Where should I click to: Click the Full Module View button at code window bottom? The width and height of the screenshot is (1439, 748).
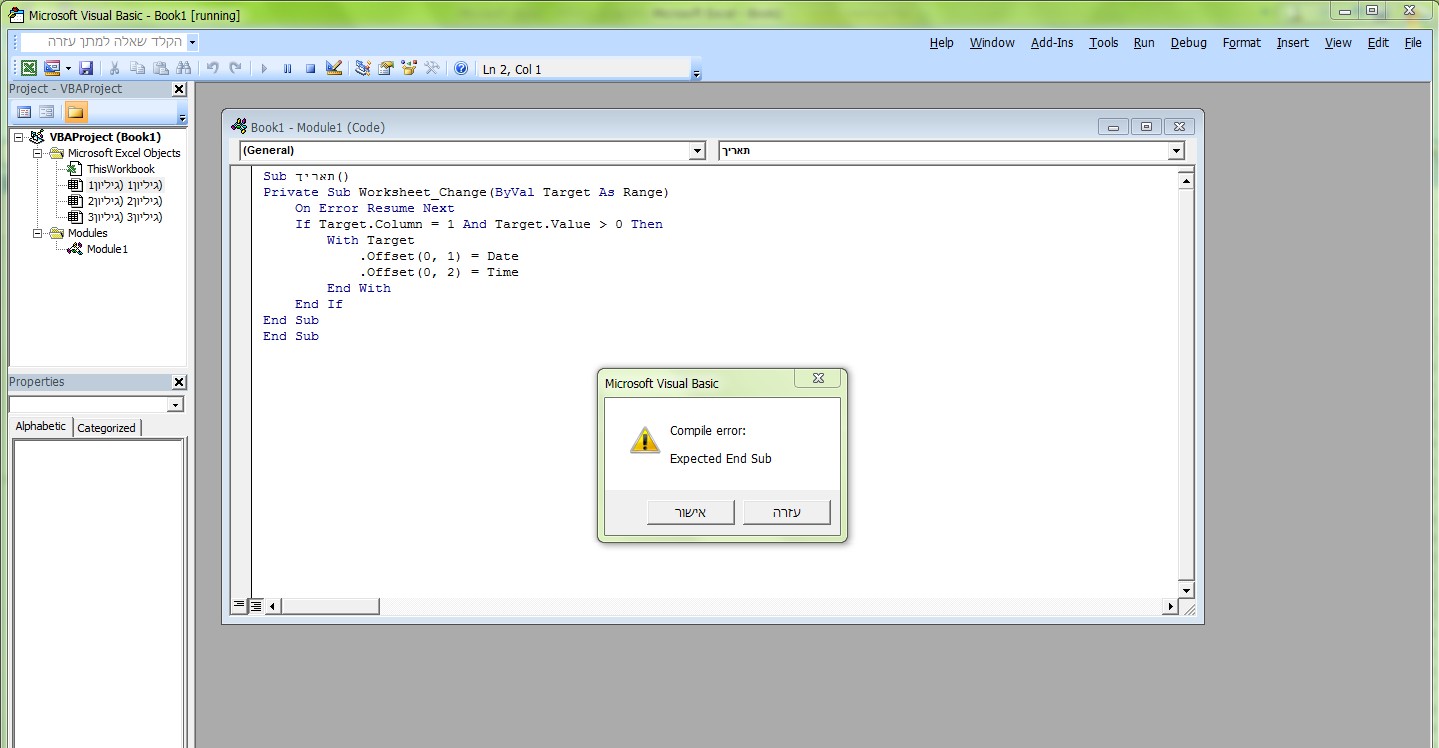[x=256, y=605]
